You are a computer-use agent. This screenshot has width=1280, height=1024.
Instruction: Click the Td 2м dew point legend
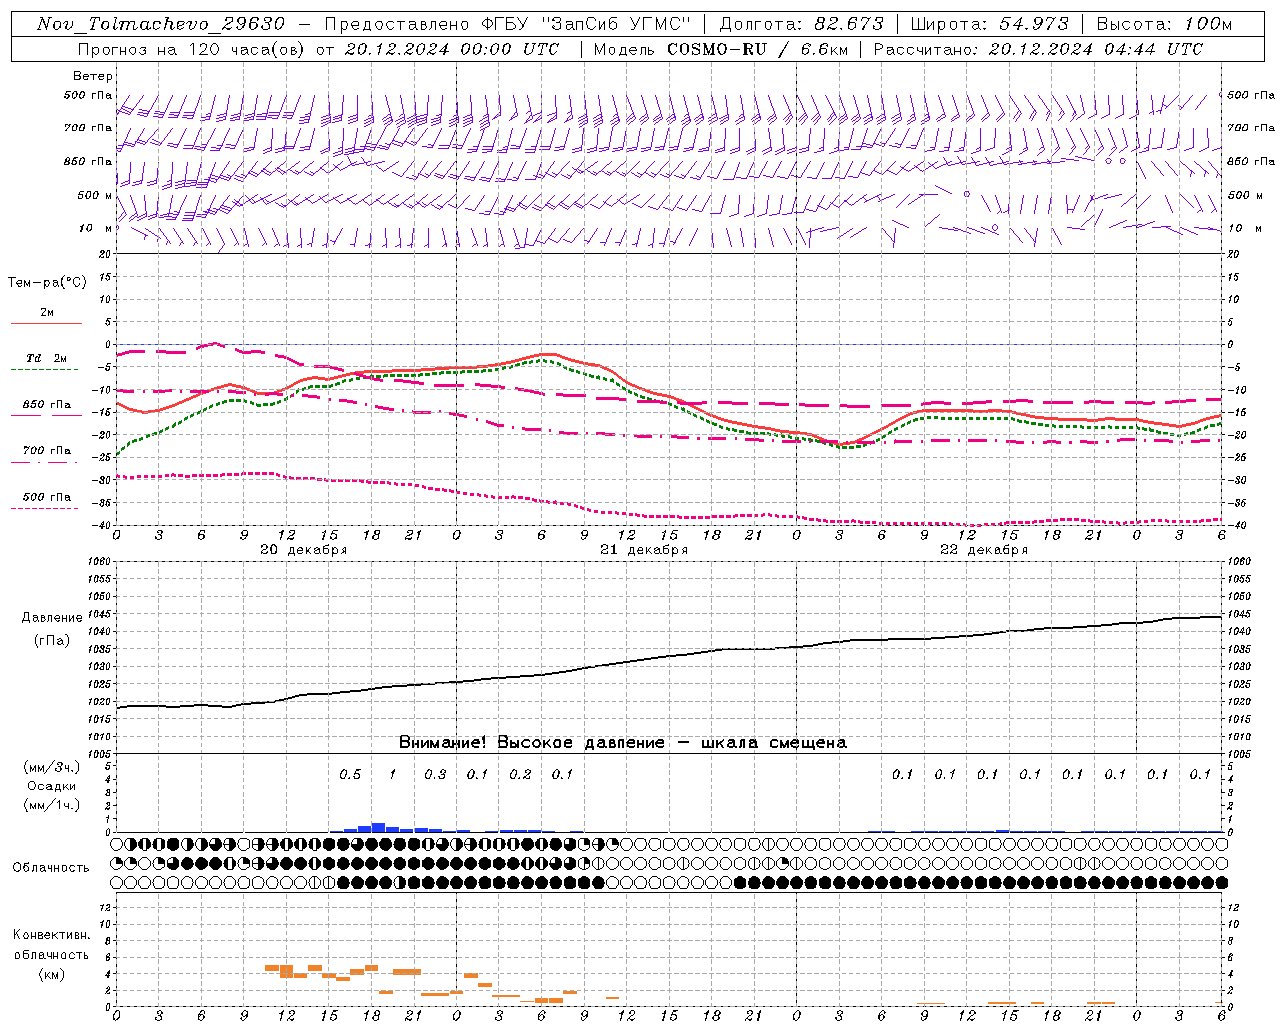[x=46, y=358]
